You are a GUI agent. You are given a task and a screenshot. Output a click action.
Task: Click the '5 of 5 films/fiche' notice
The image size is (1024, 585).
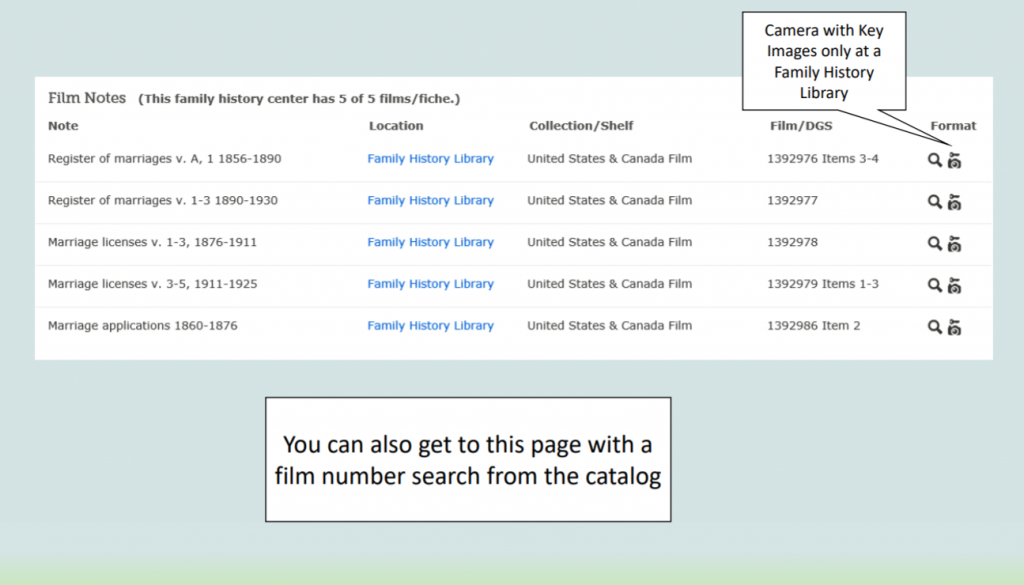click(x=299, y=99)
